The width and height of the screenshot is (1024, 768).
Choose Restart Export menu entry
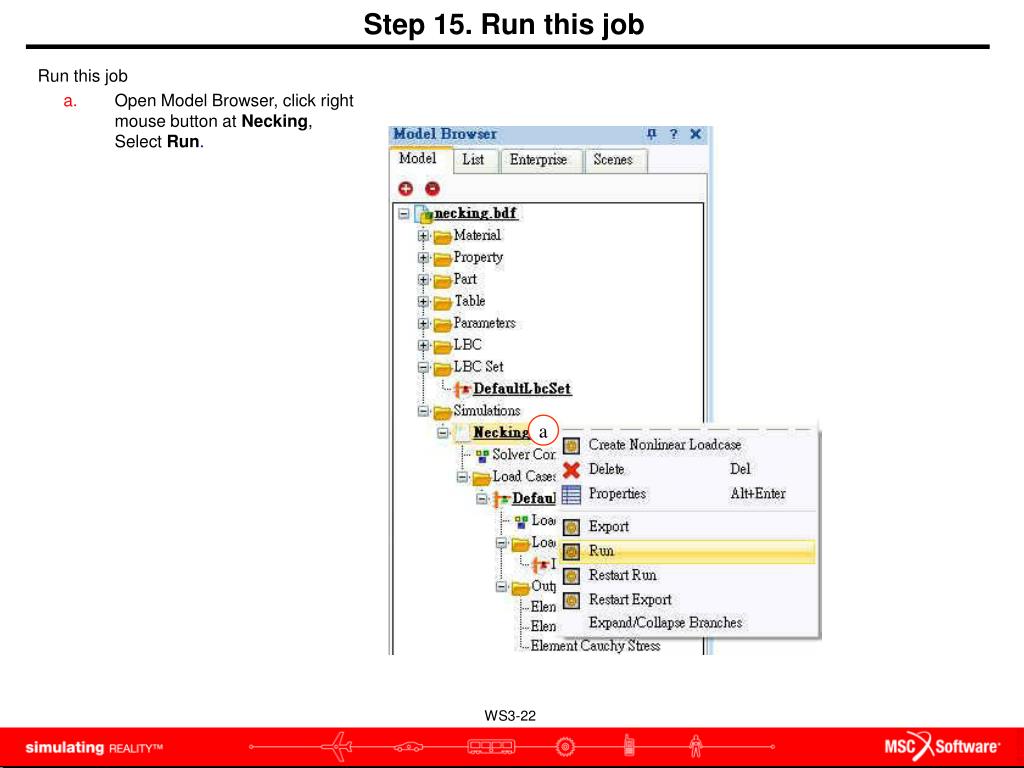coord(688,600)
